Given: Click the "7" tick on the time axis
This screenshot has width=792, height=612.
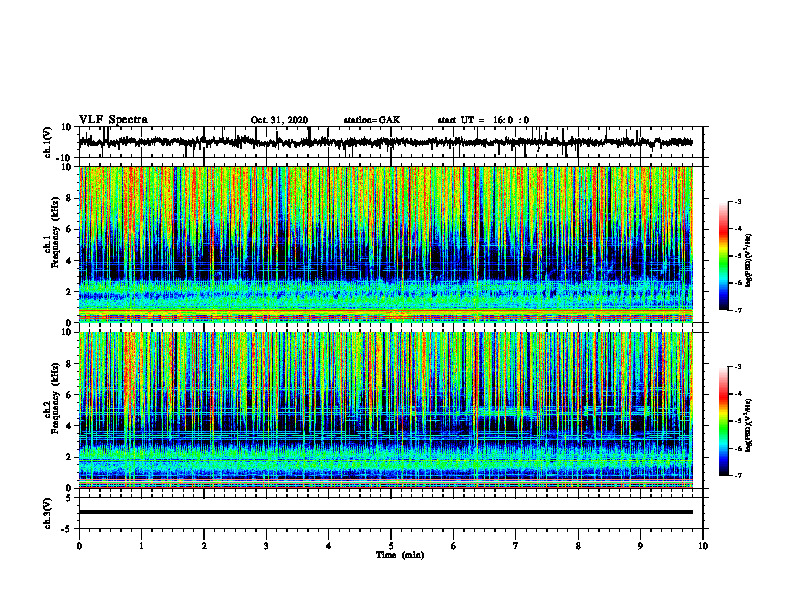Looking at the screenshot, I should pyautogui.click(x=516, y=546).
